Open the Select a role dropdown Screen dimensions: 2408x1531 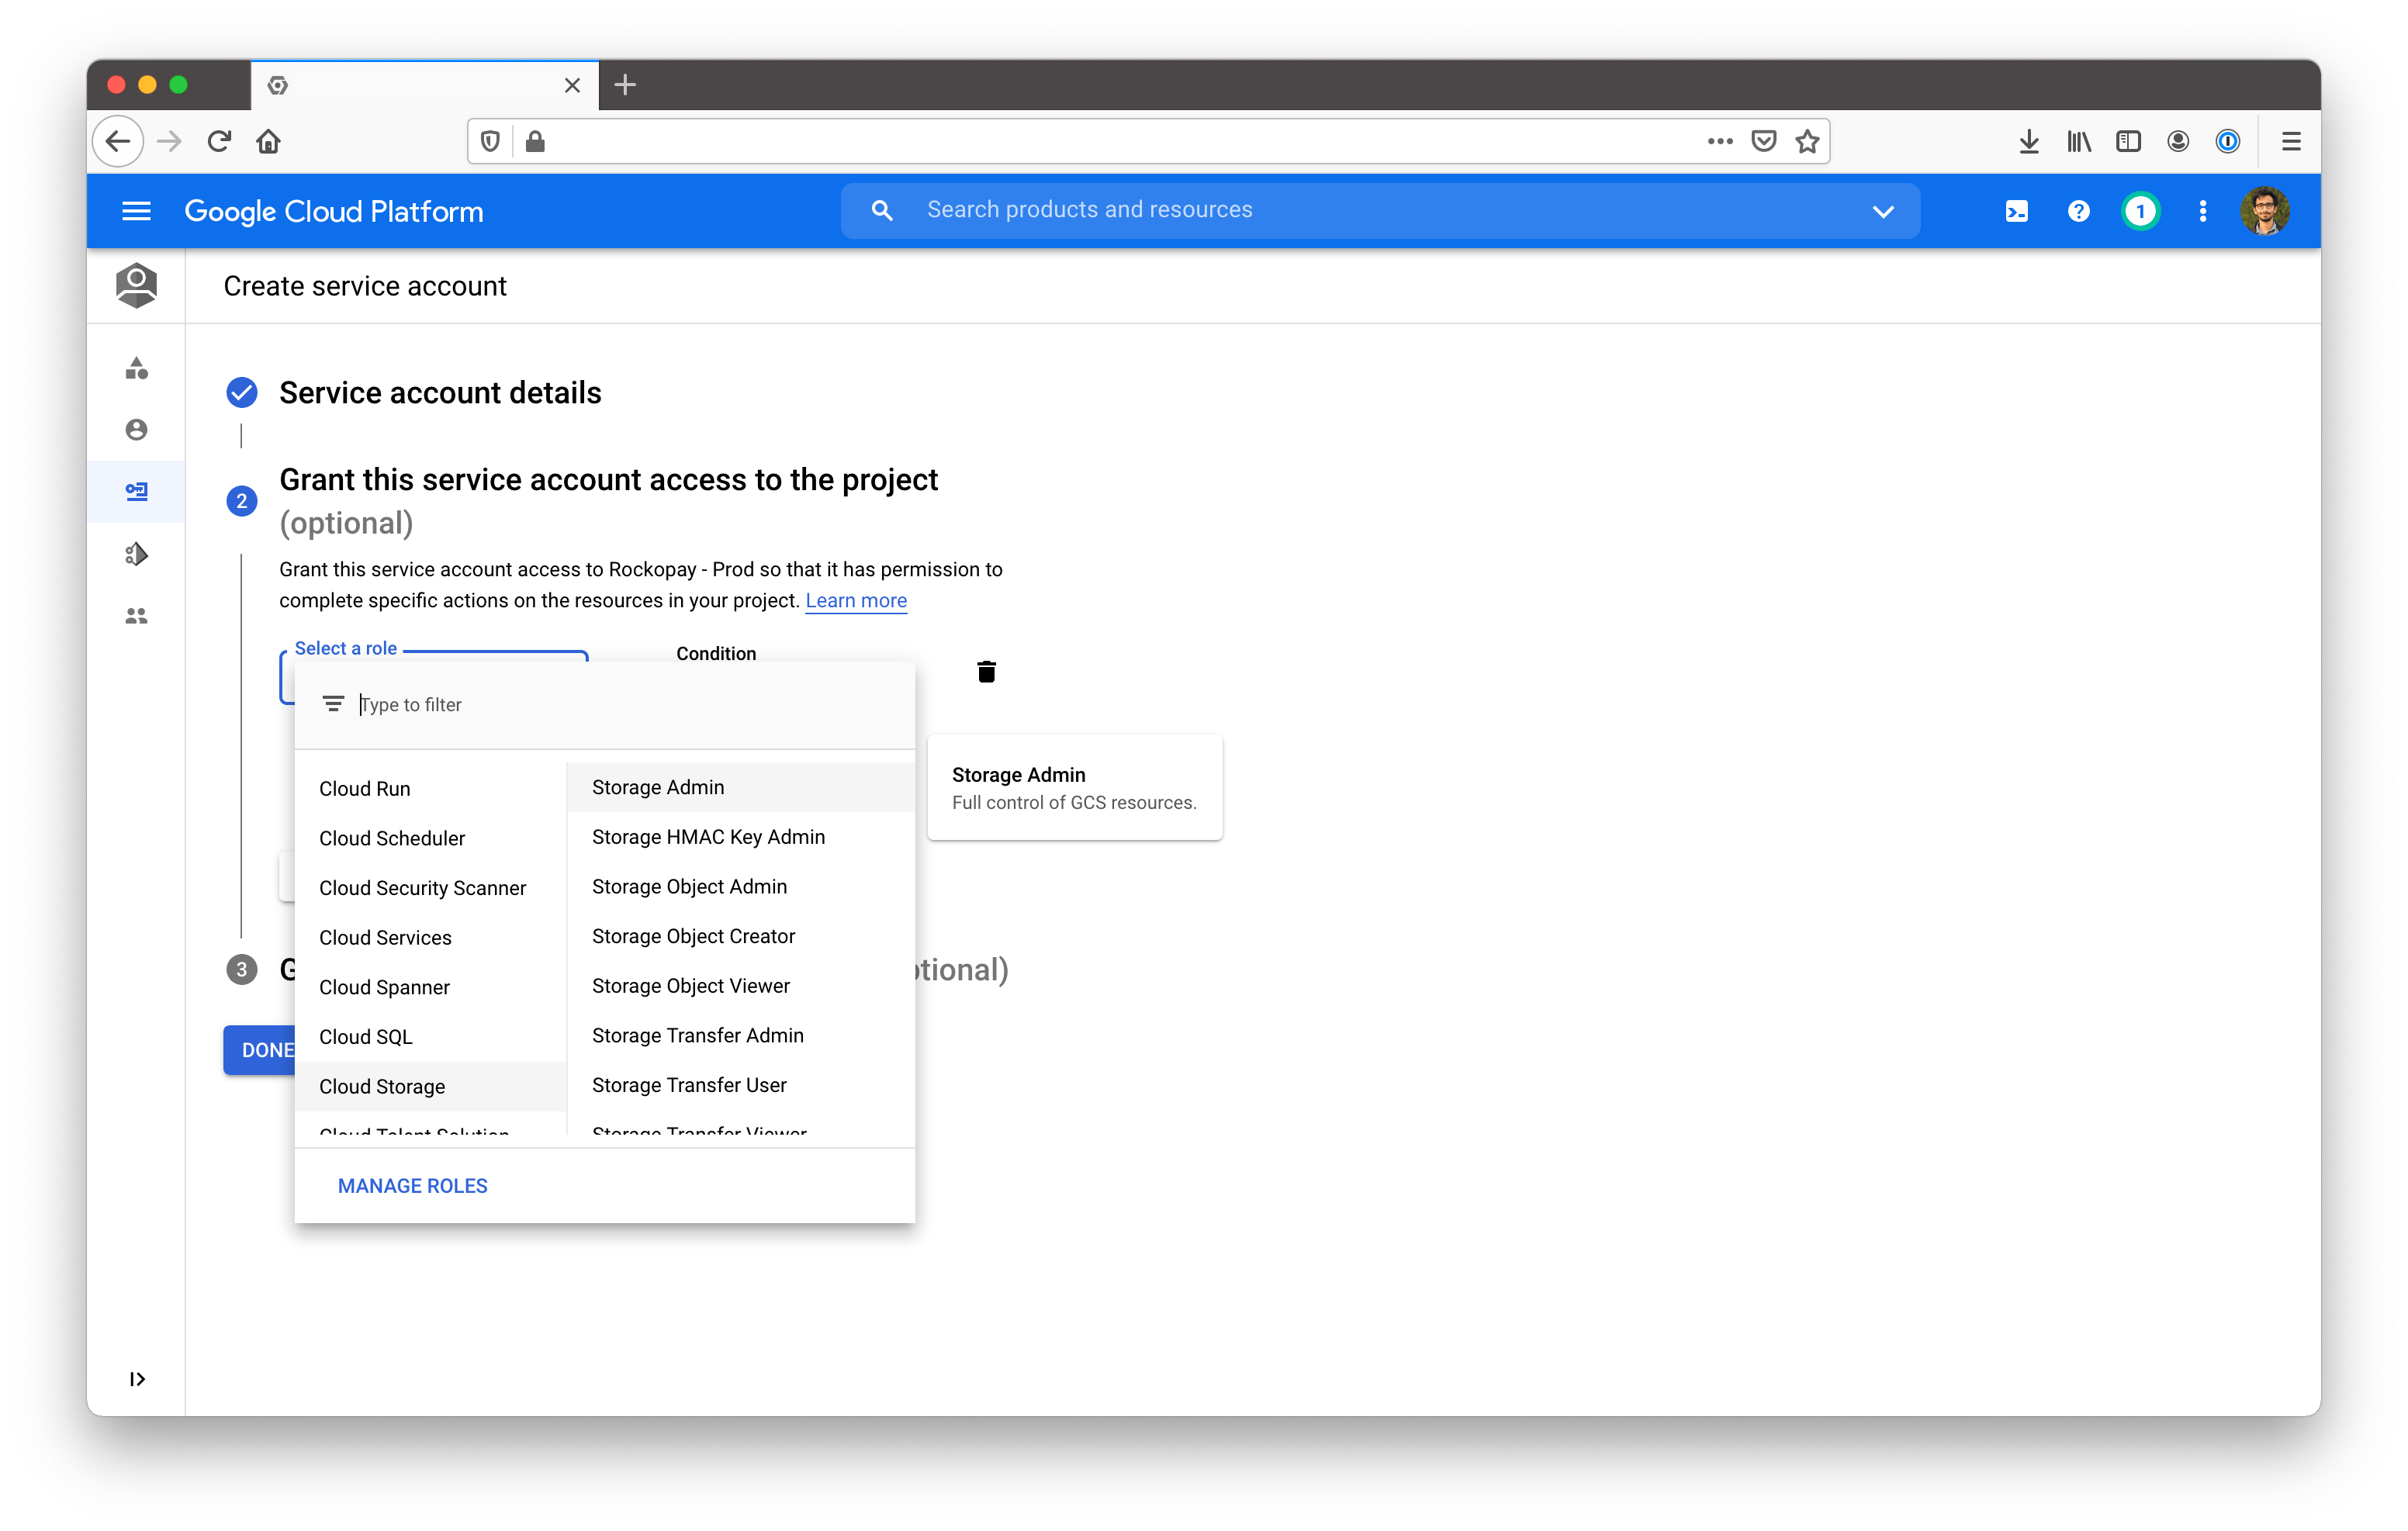click(x=434, y=676)
